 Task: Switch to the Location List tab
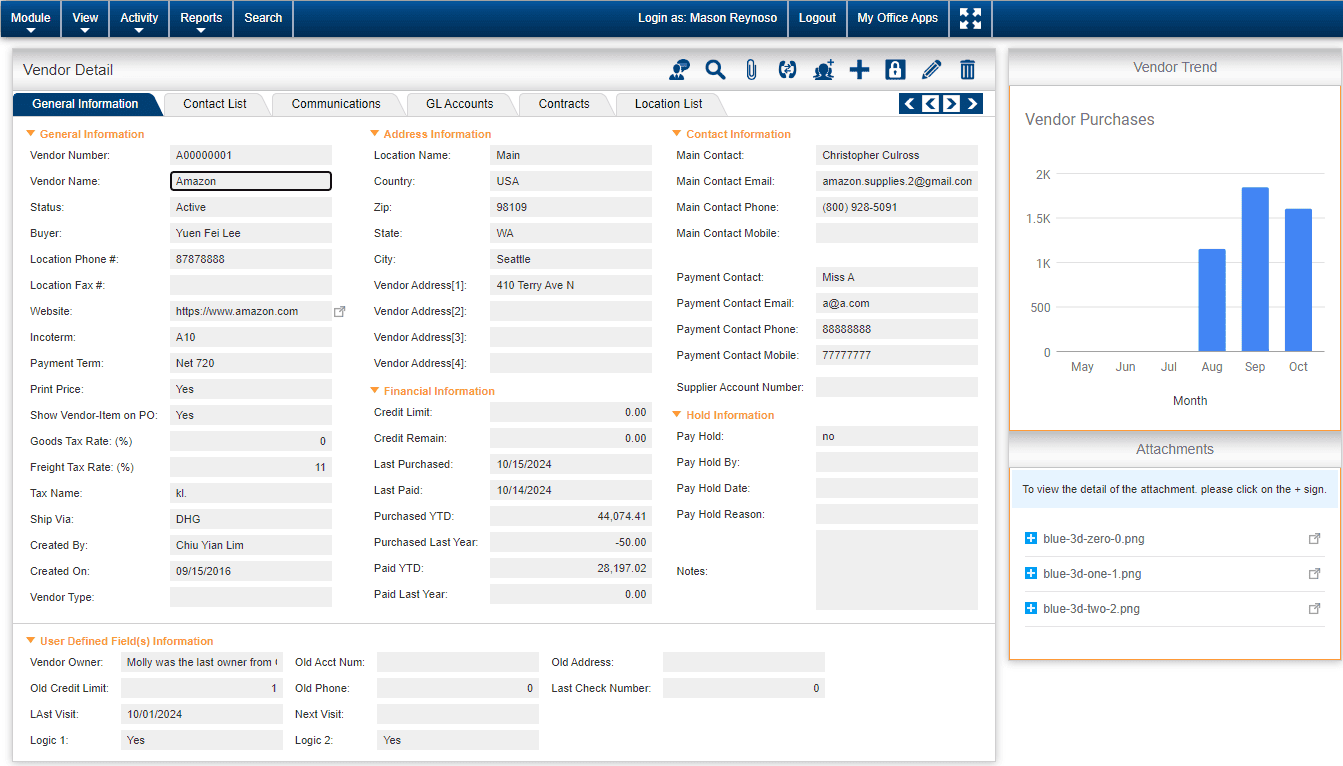pyautogui.click(x=668, y=104)
